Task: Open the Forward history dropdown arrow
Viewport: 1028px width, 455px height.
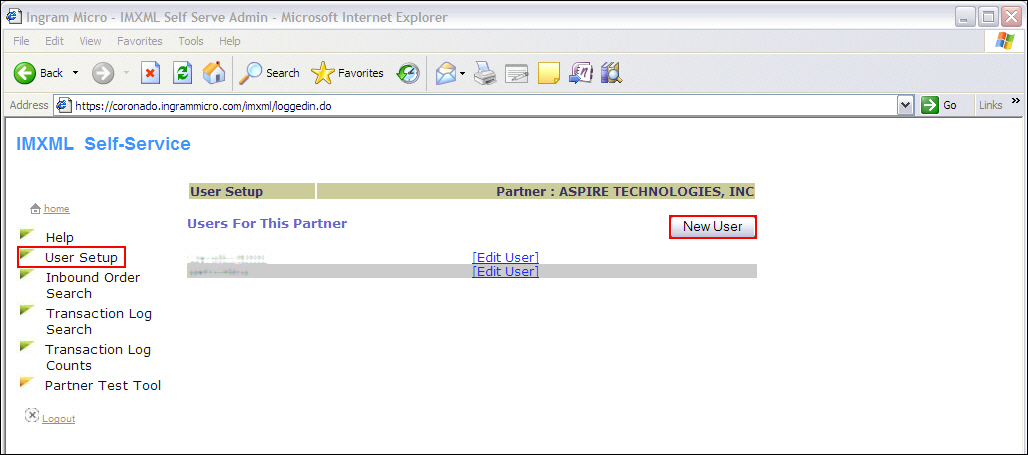Action: point(127,73)
